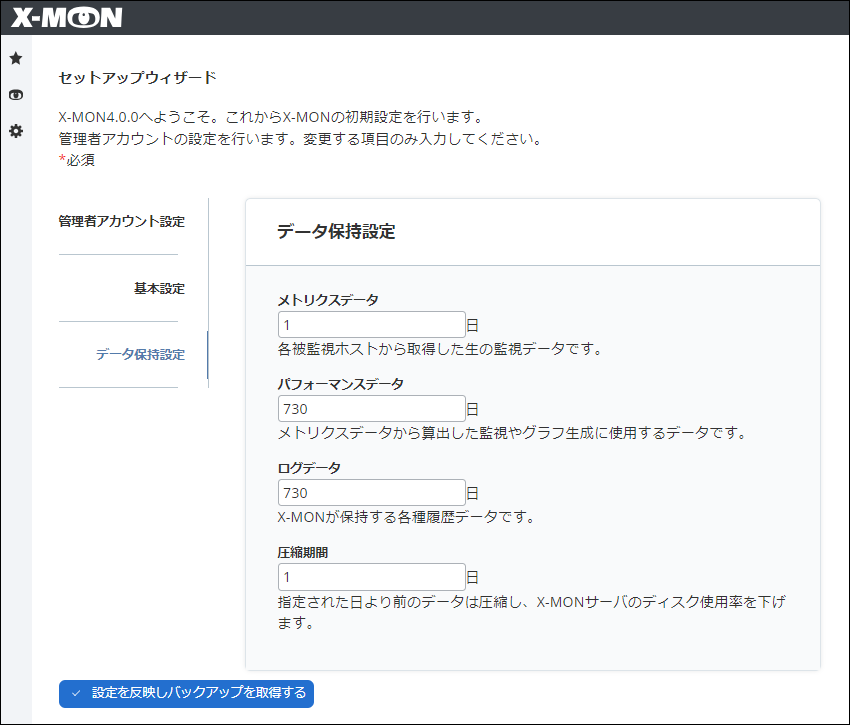This screenshot has height=725, width=850.
Task: Focus the パフォーマンスデータ input field
Action: tap(371, 408)
